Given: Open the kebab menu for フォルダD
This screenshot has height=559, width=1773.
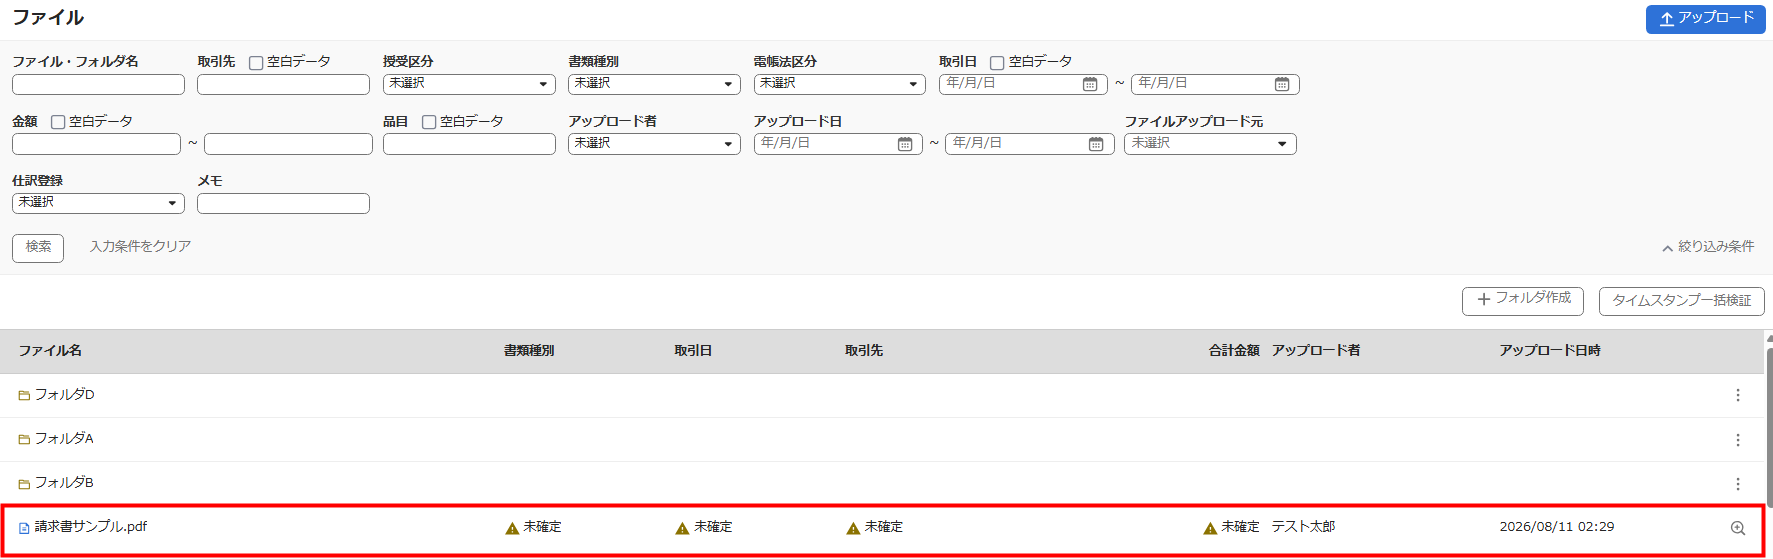Looking at the screenshot, I should pyautogui.click(x=1738, y=395).
